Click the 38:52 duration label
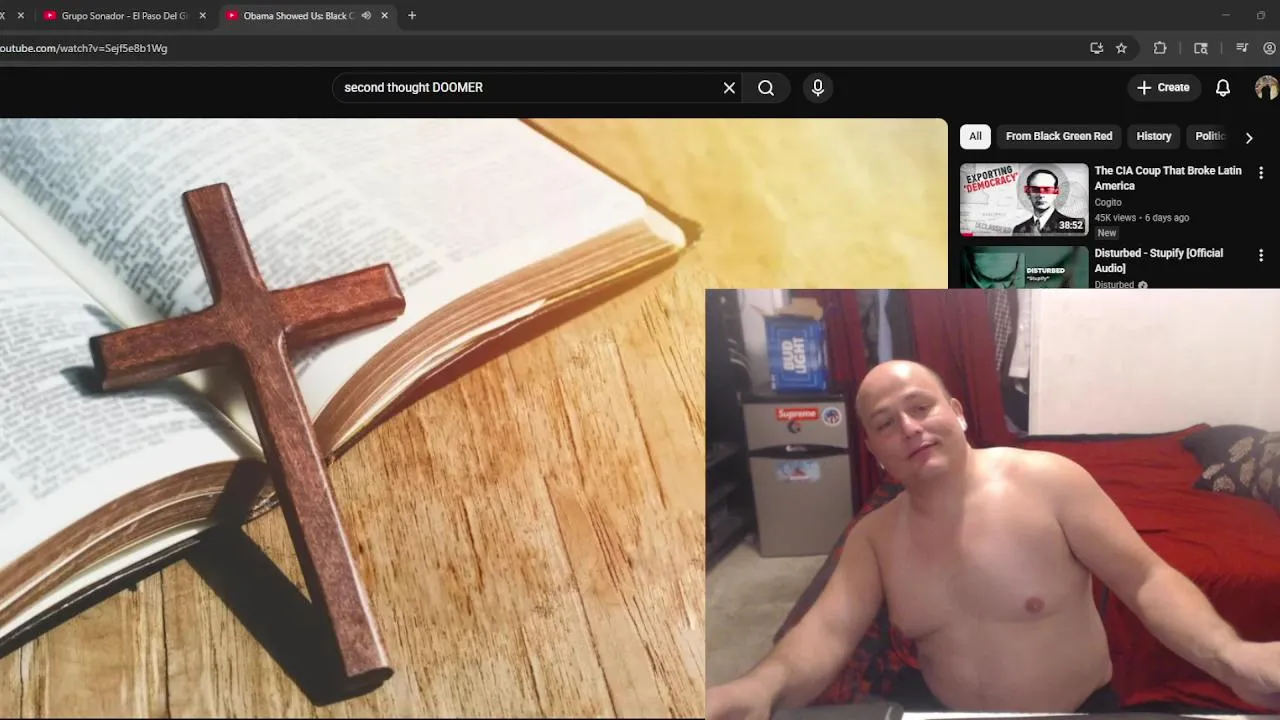Image resolution: width=1280 pixels, height=720 pixels. [x=1071, y=225]
